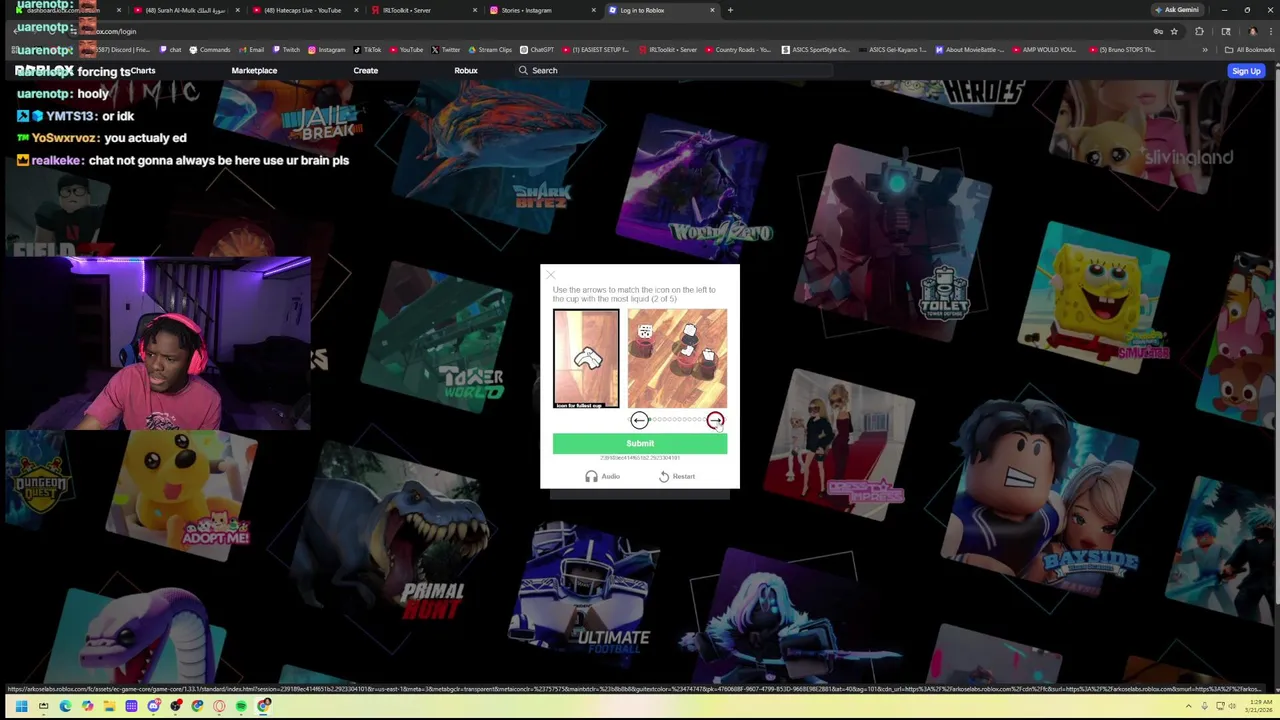Open Roblox Marketplace
1280x720 pixels.
pos(254,70)
